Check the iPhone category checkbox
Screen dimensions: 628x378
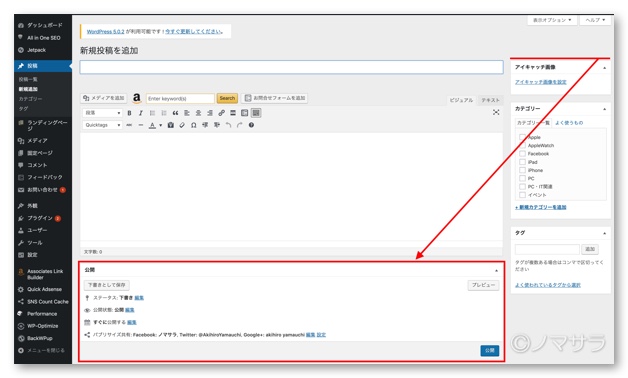click(x=522, y=170)
